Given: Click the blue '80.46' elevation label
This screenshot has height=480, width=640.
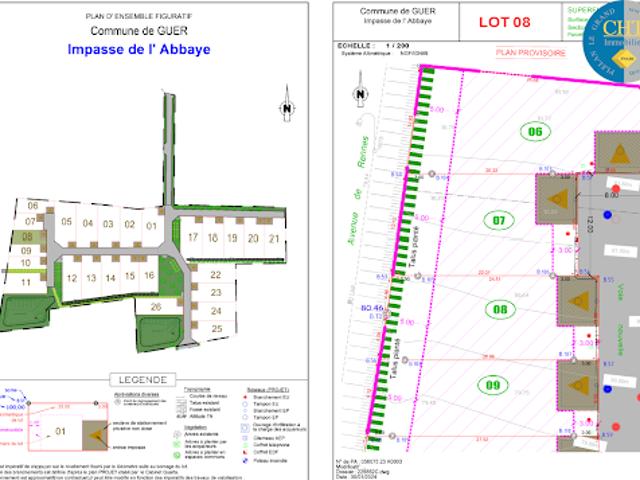Looking at the screenshot, I should coord(372,308).
